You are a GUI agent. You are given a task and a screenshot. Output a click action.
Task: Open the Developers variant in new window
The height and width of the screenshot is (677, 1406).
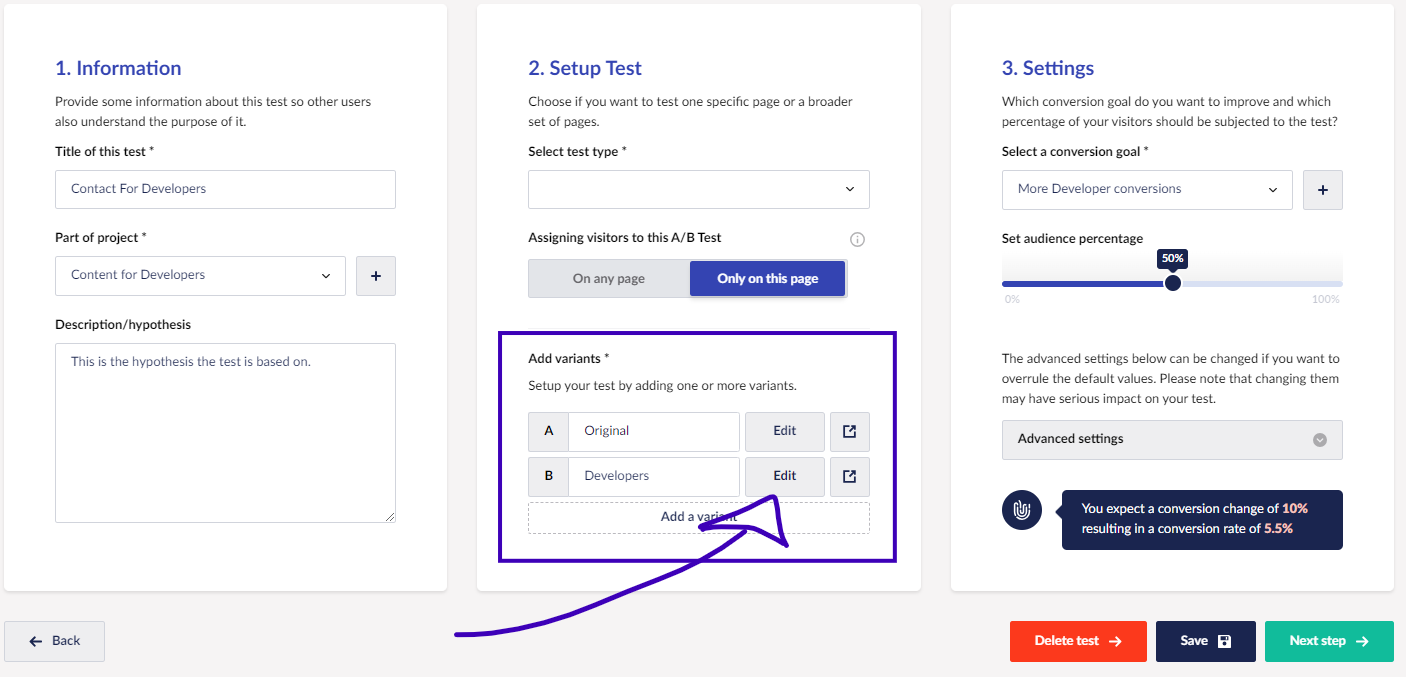tap(849, 476)
